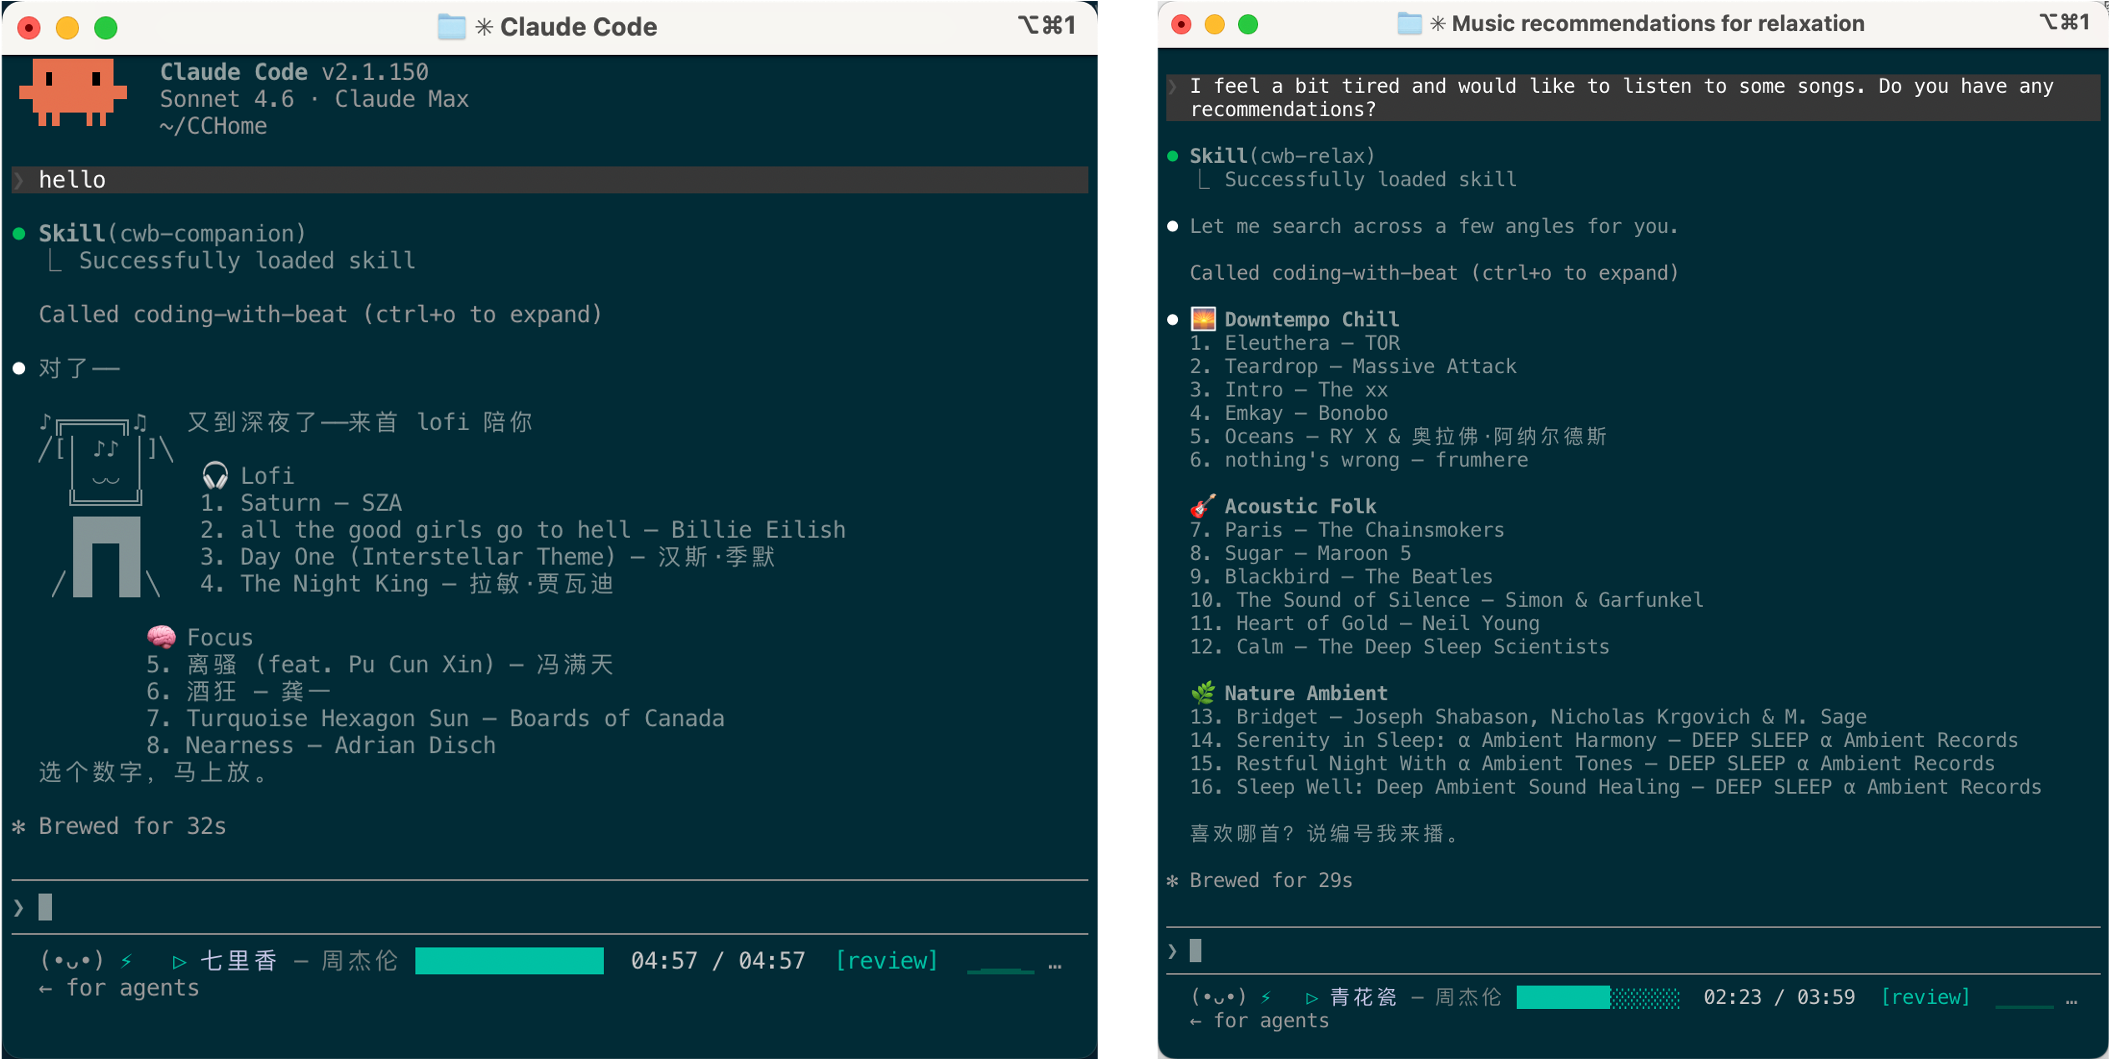2112x1063 pixels.
Task: Click the '02:23 / 03:59' time display
Action: point(1779,997)
